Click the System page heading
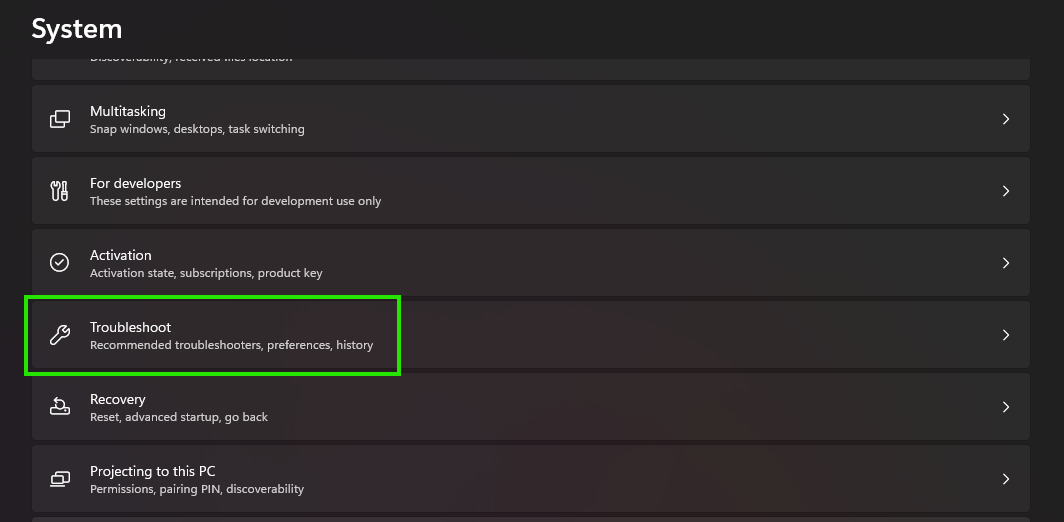 click(77, 29)
